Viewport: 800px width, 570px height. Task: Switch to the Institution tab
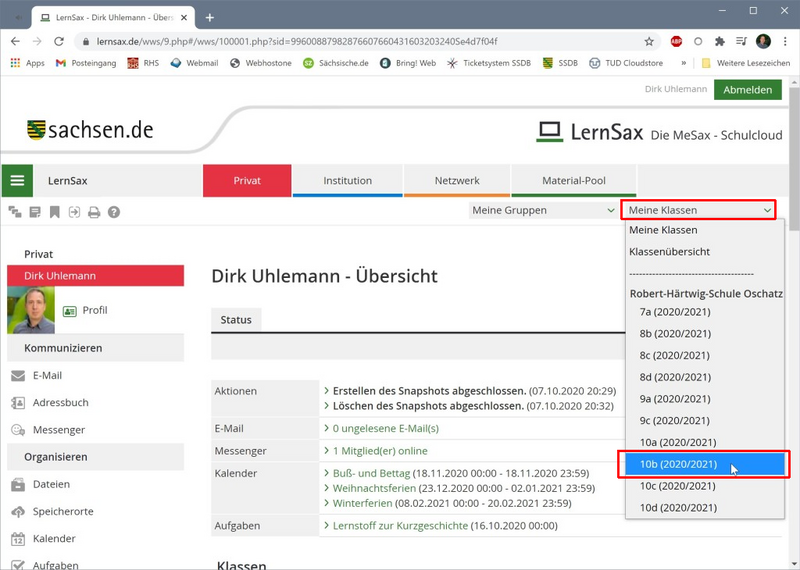click(x=347, y=181)
